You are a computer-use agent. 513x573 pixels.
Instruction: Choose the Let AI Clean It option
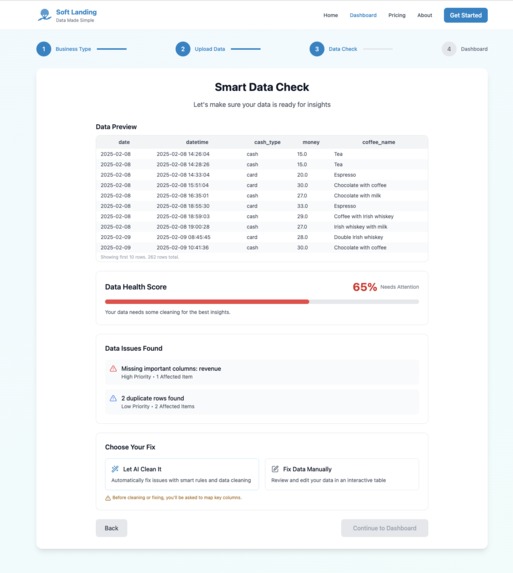pyautogui.click(x=182, y=474)
